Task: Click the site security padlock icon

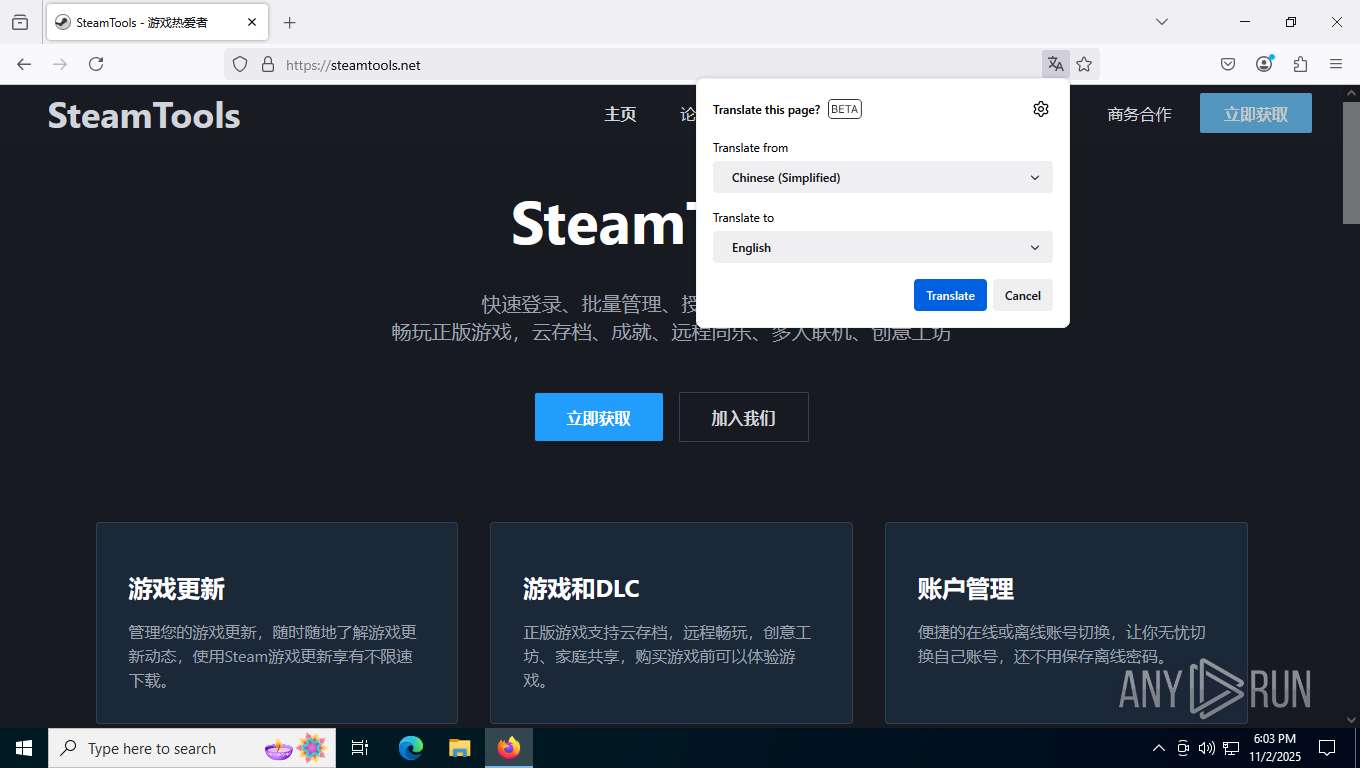Action: tap(267, 64)
